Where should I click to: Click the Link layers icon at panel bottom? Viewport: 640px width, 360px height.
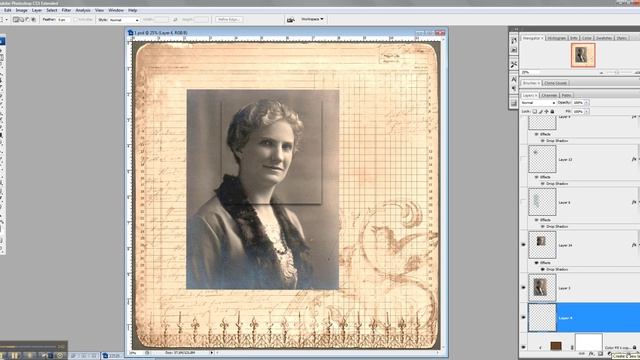click(x=582, y=354)
